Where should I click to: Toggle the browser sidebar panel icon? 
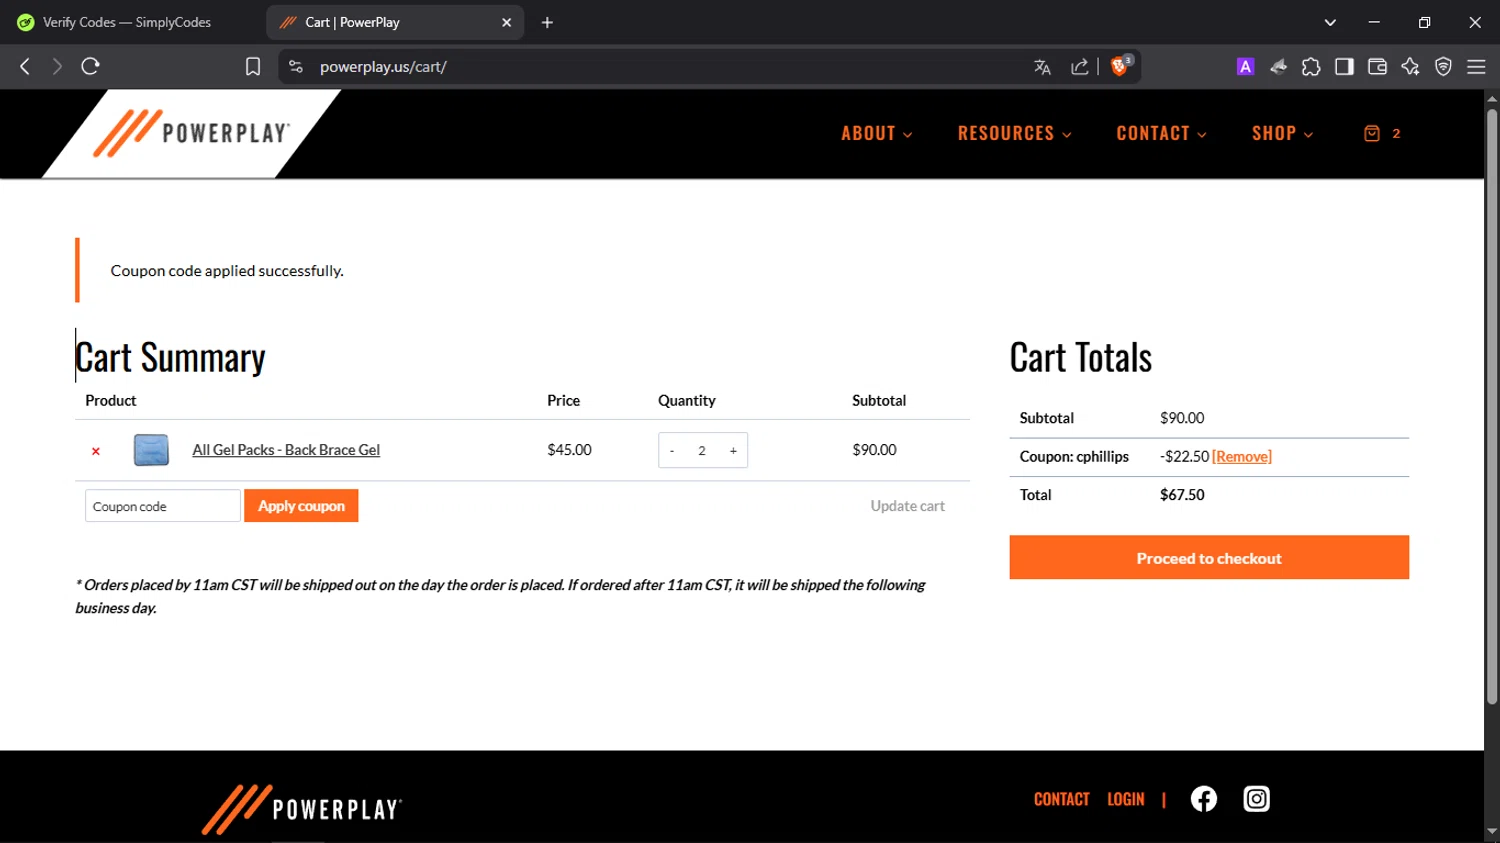pyautogui.click(x=1344, y=67)
